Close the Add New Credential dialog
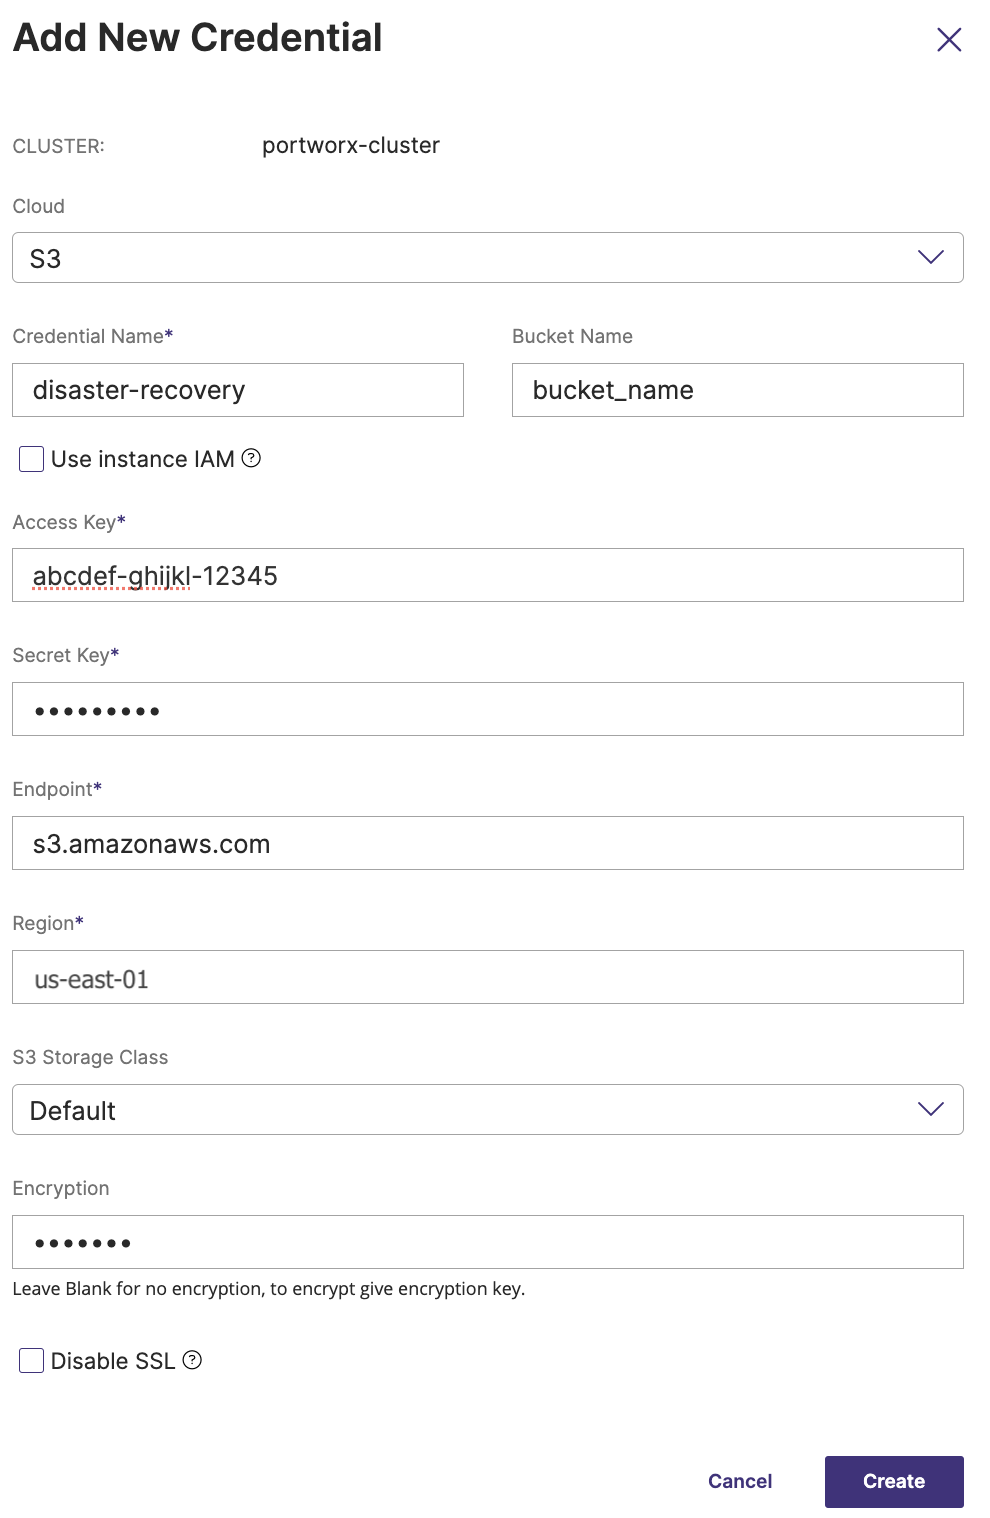The width and height of the screenshot is (990, 1518). coord(949,40)
